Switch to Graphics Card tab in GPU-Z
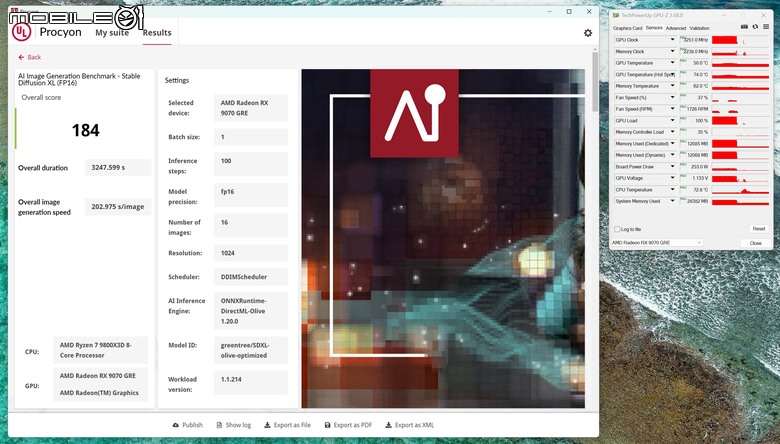 point(627,28)
